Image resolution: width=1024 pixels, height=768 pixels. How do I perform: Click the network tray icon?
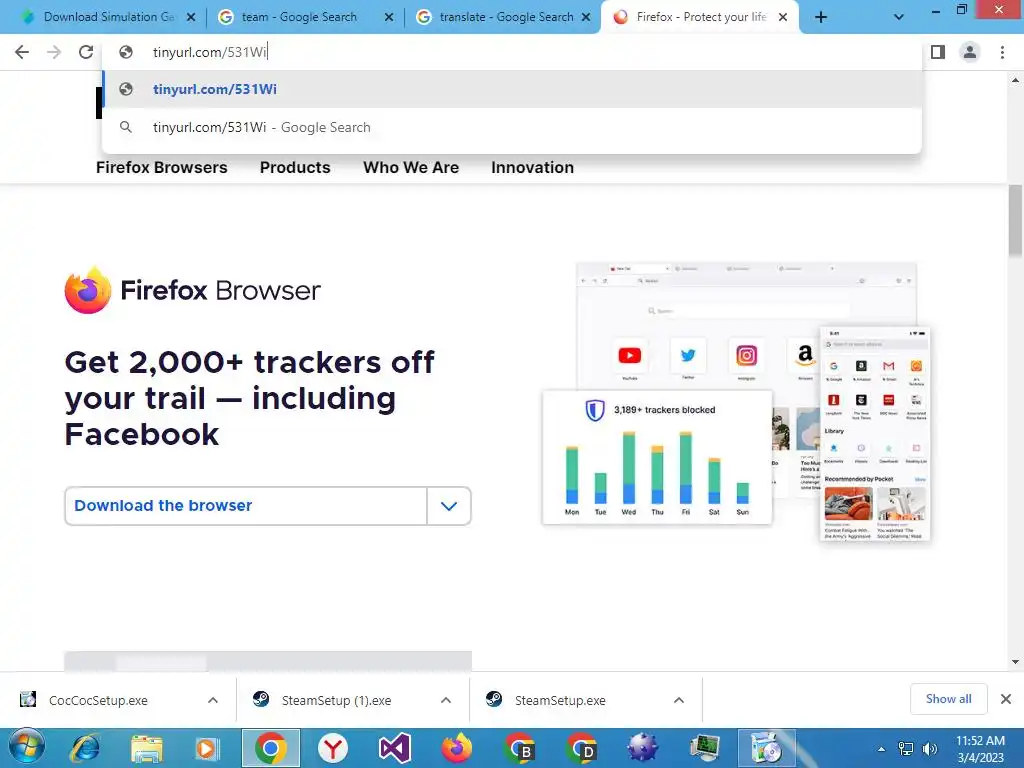906,749
